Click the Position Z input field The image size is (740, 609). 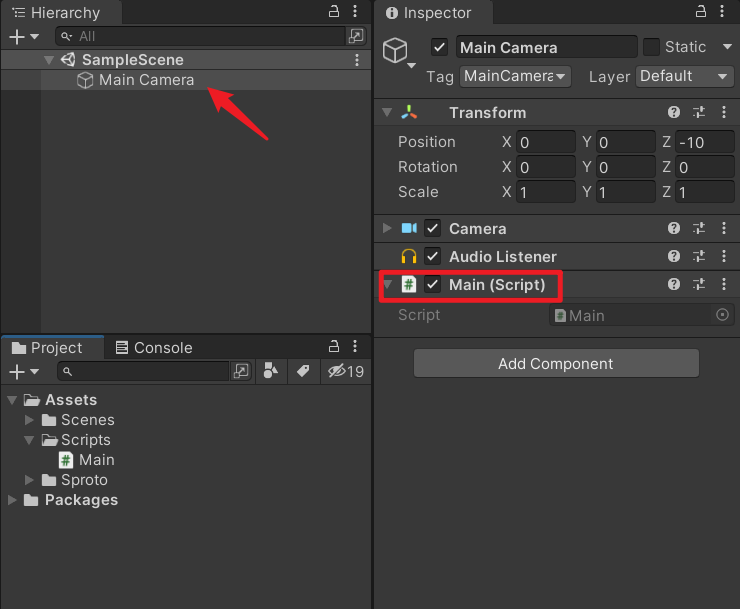pyautogui.click(x=705, y=142)
